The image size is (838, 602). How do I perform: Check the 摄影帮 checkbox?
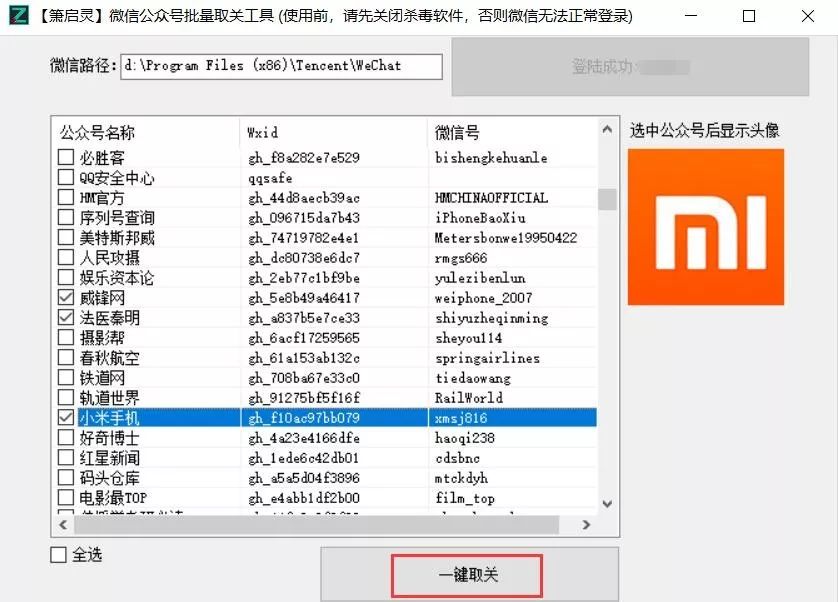coord(66,337)
